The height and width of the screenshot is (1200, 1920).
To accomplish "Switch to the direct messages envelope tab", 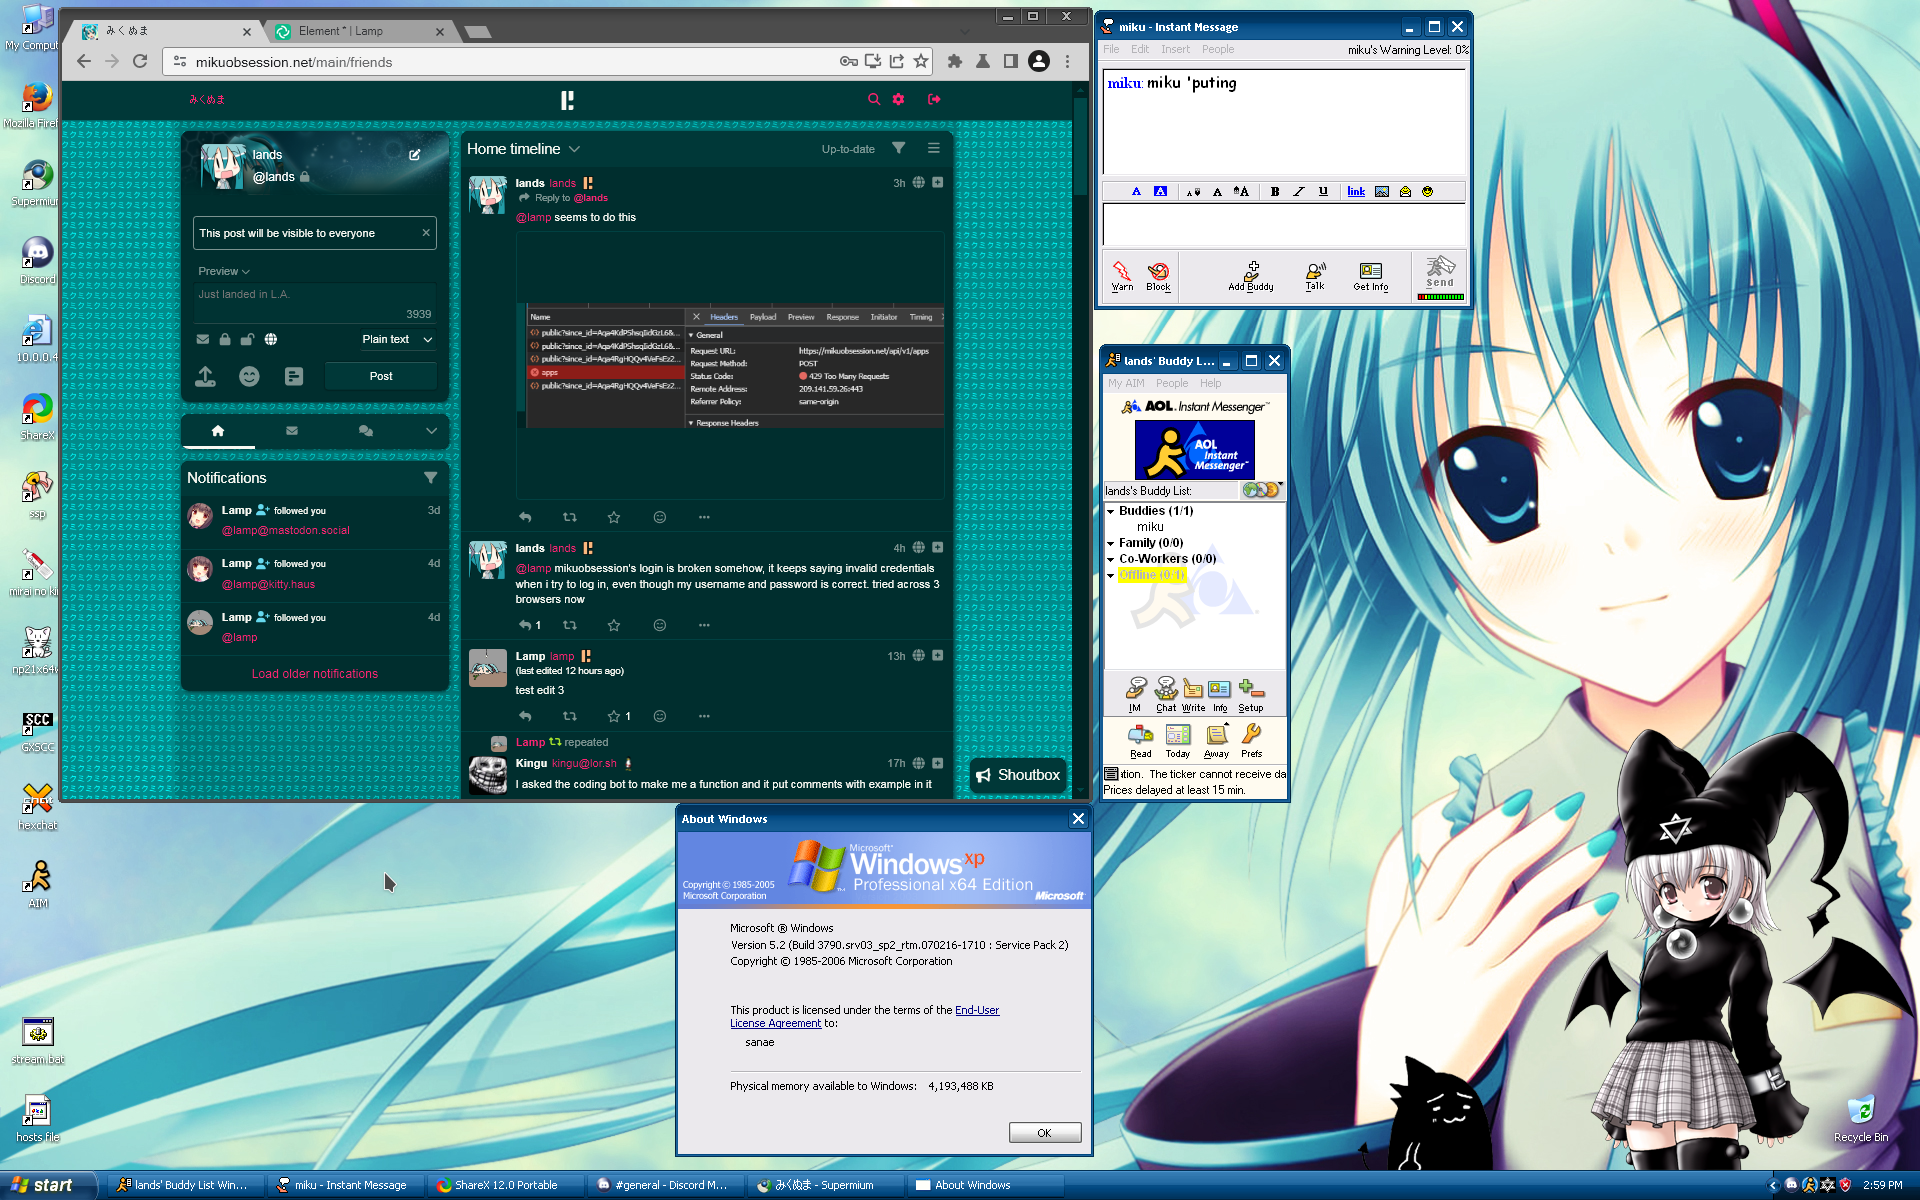I will coord(292,431).
